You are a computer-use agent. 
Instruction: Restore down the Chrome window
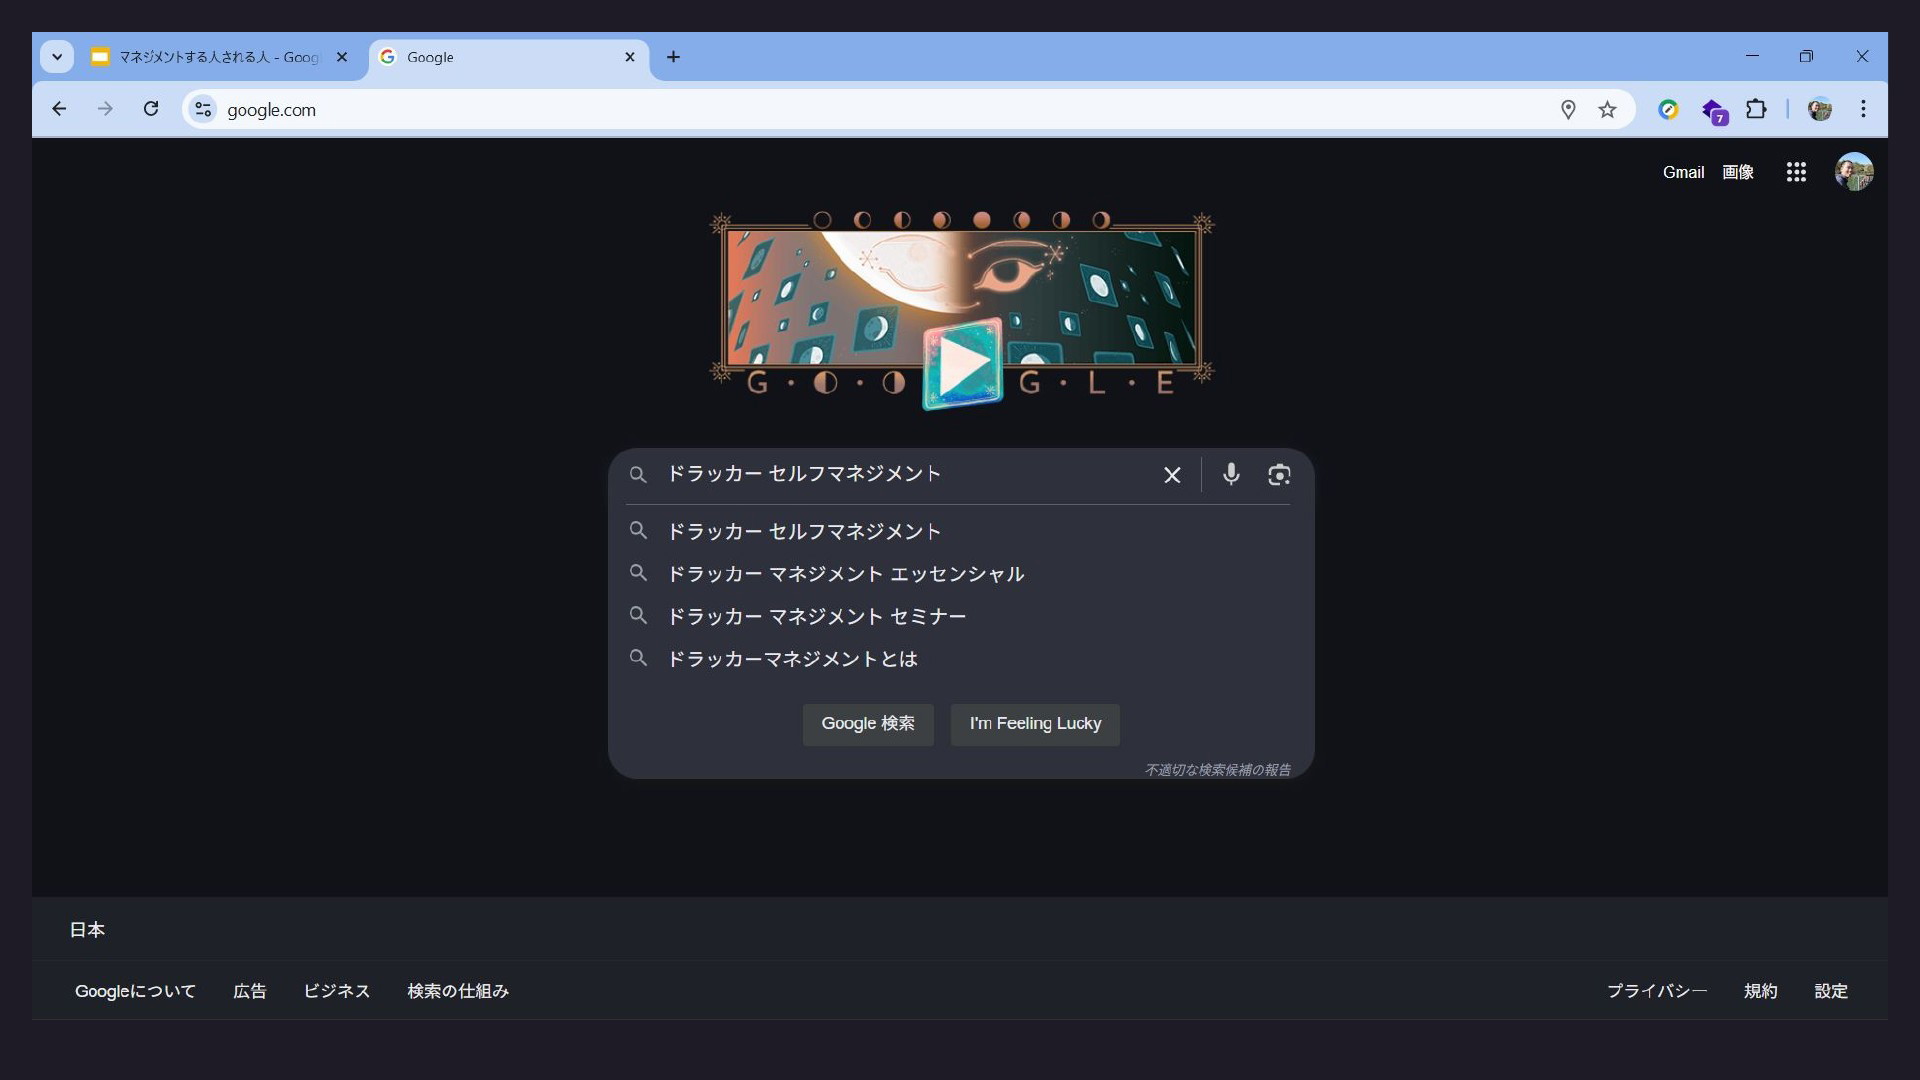click(x=1806, y=56)
